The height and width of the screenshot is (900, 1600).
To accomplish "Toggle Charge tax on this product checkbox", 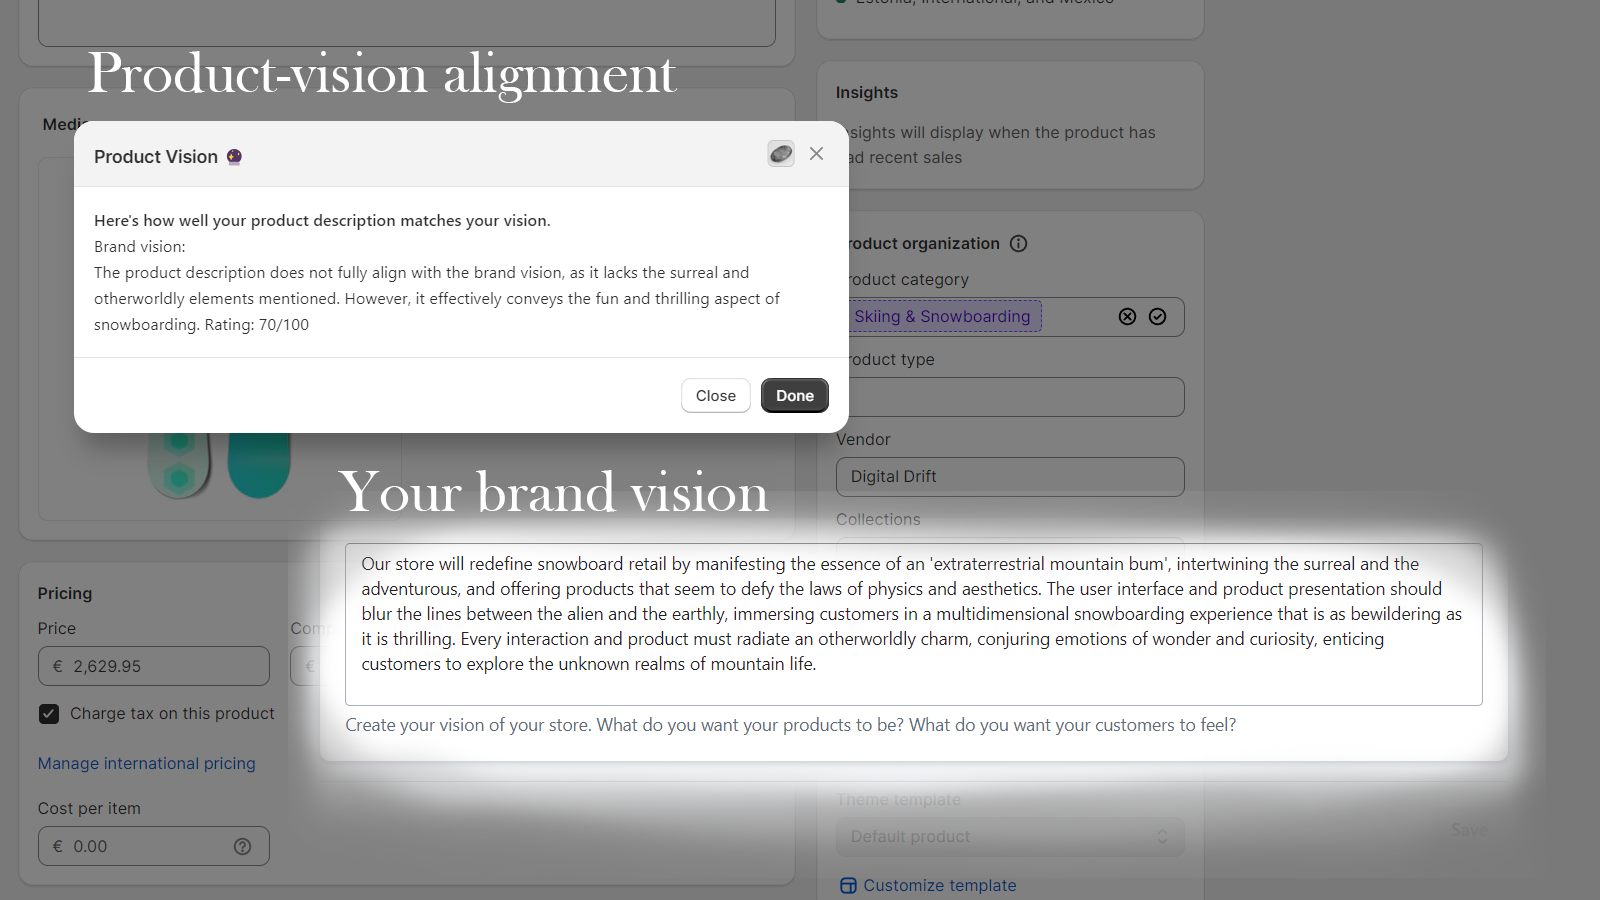I will point(49,714).
